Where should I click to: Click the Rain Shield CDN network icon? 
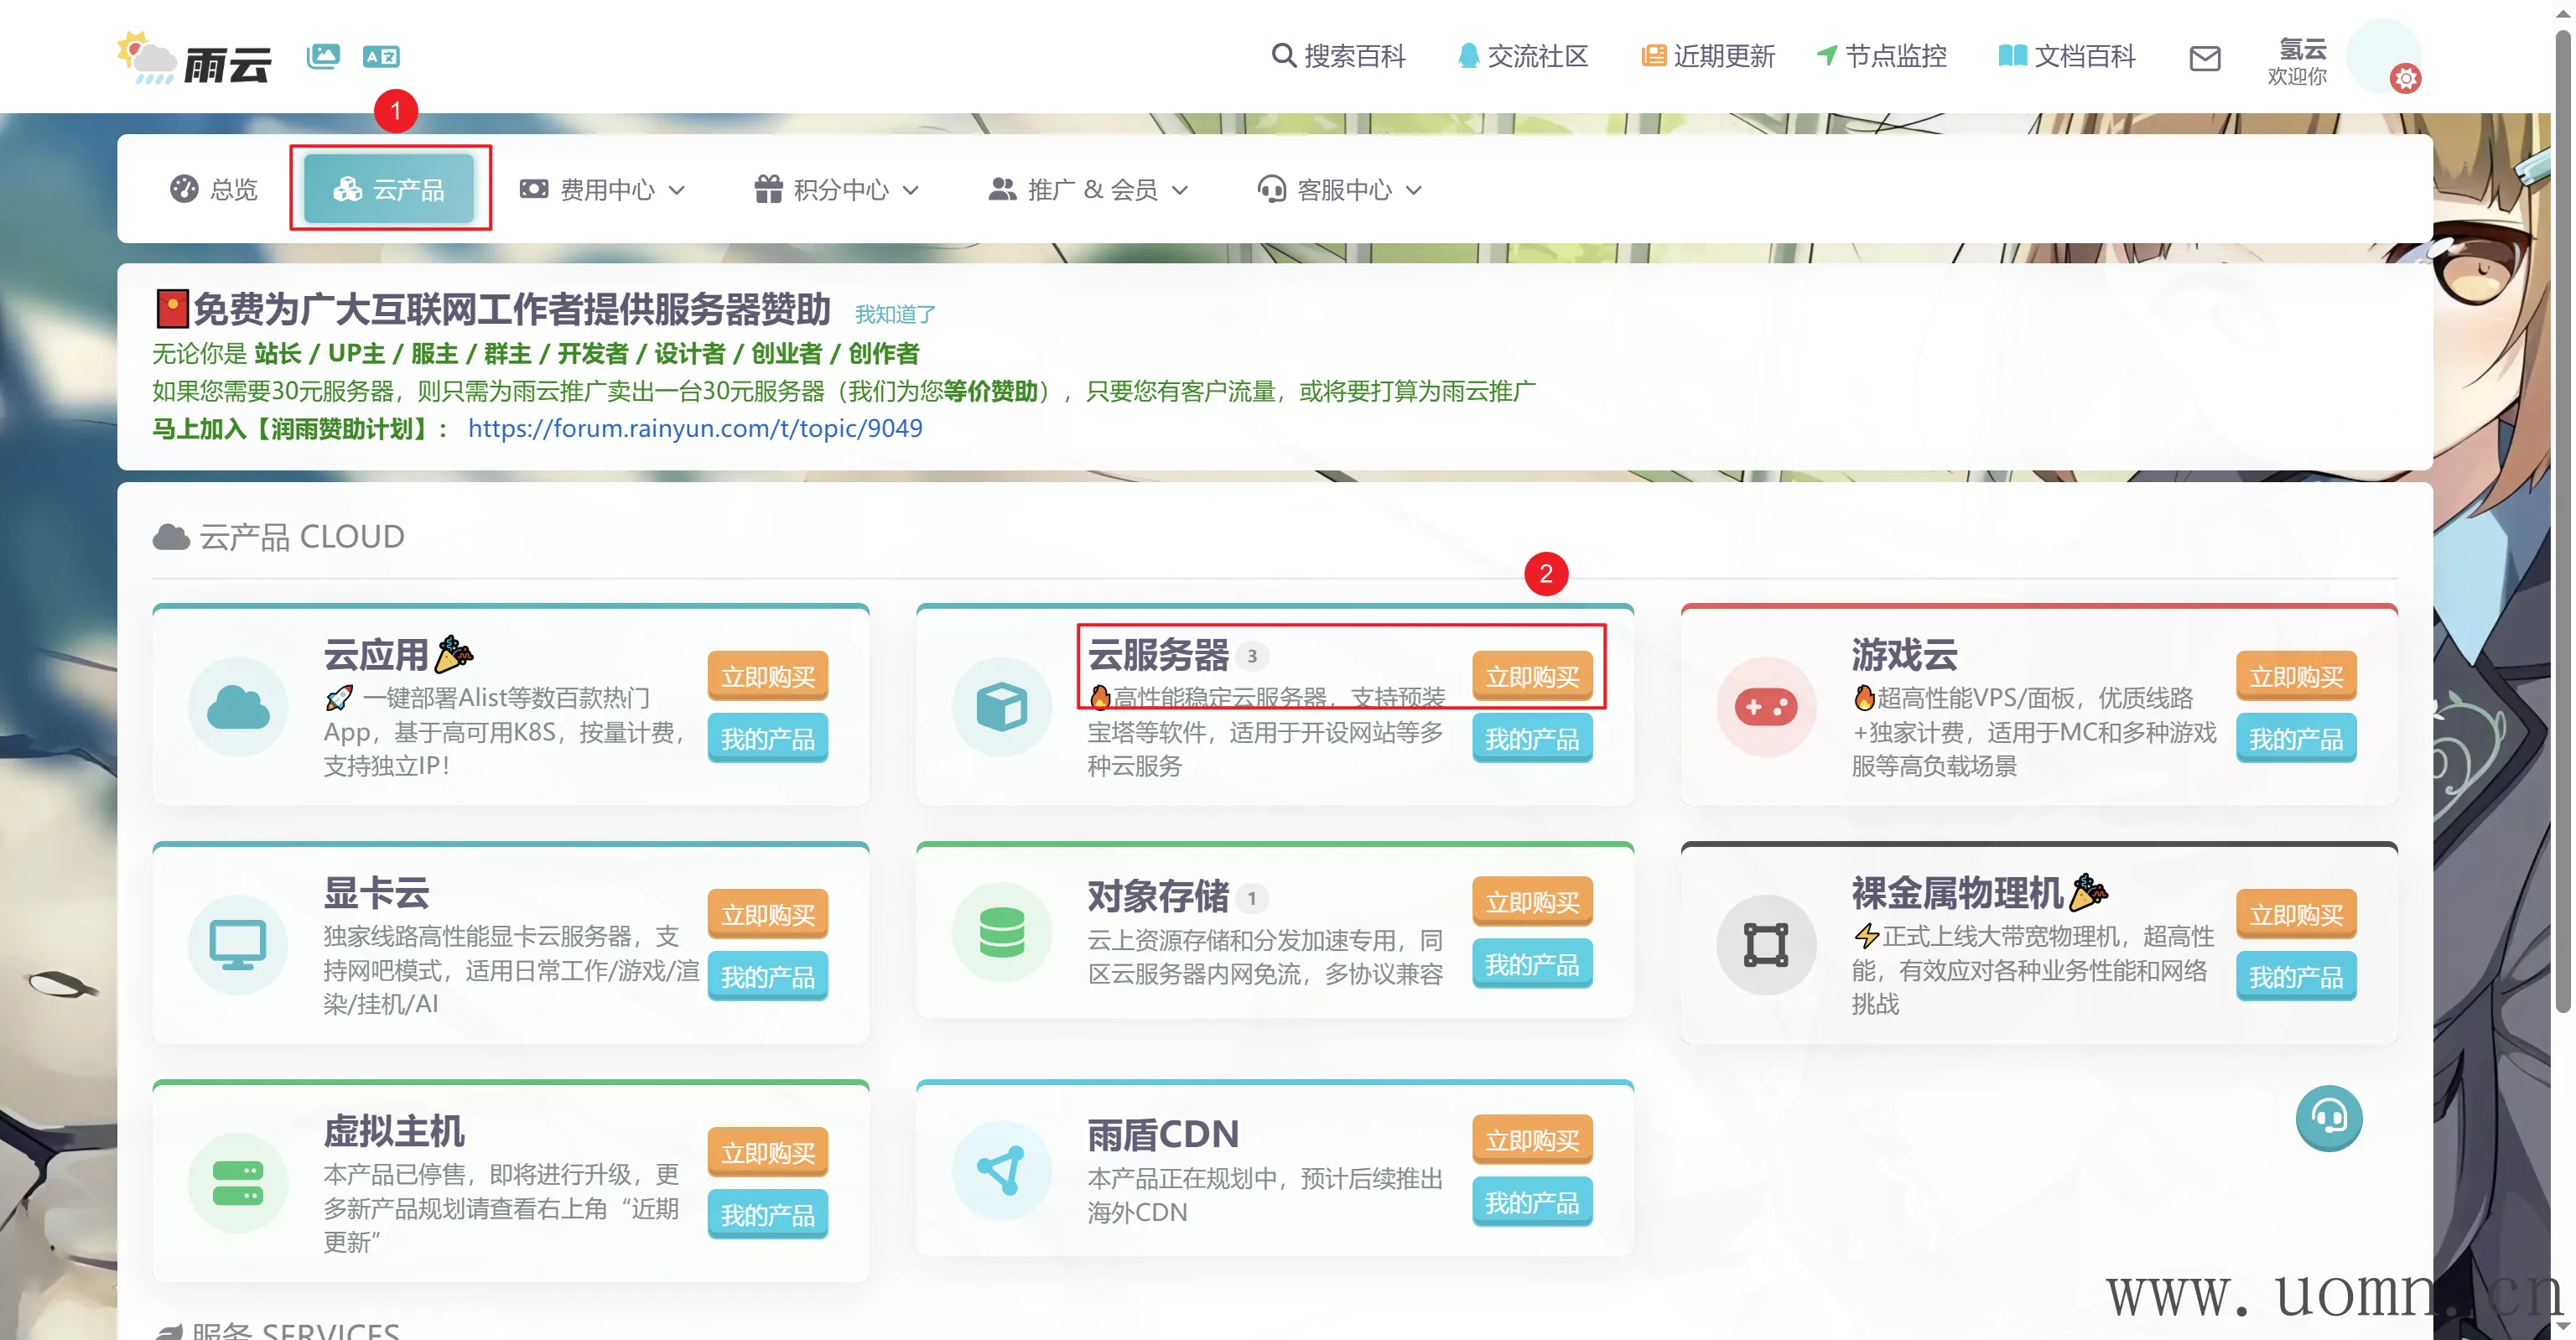[x=1001, y=1170]
